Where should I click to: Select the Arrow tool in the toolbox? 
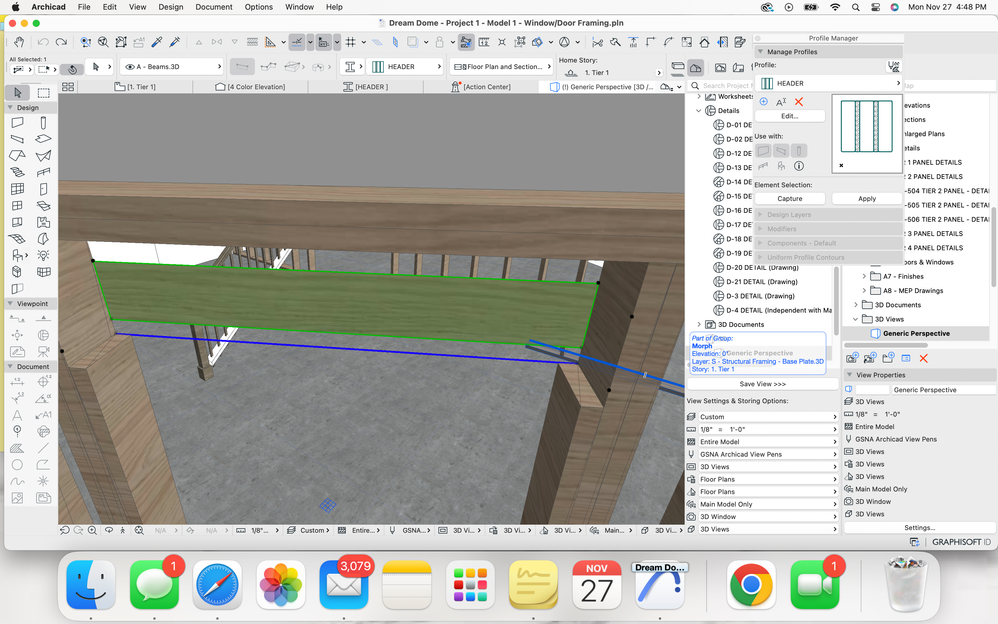[x=18, y=93]
